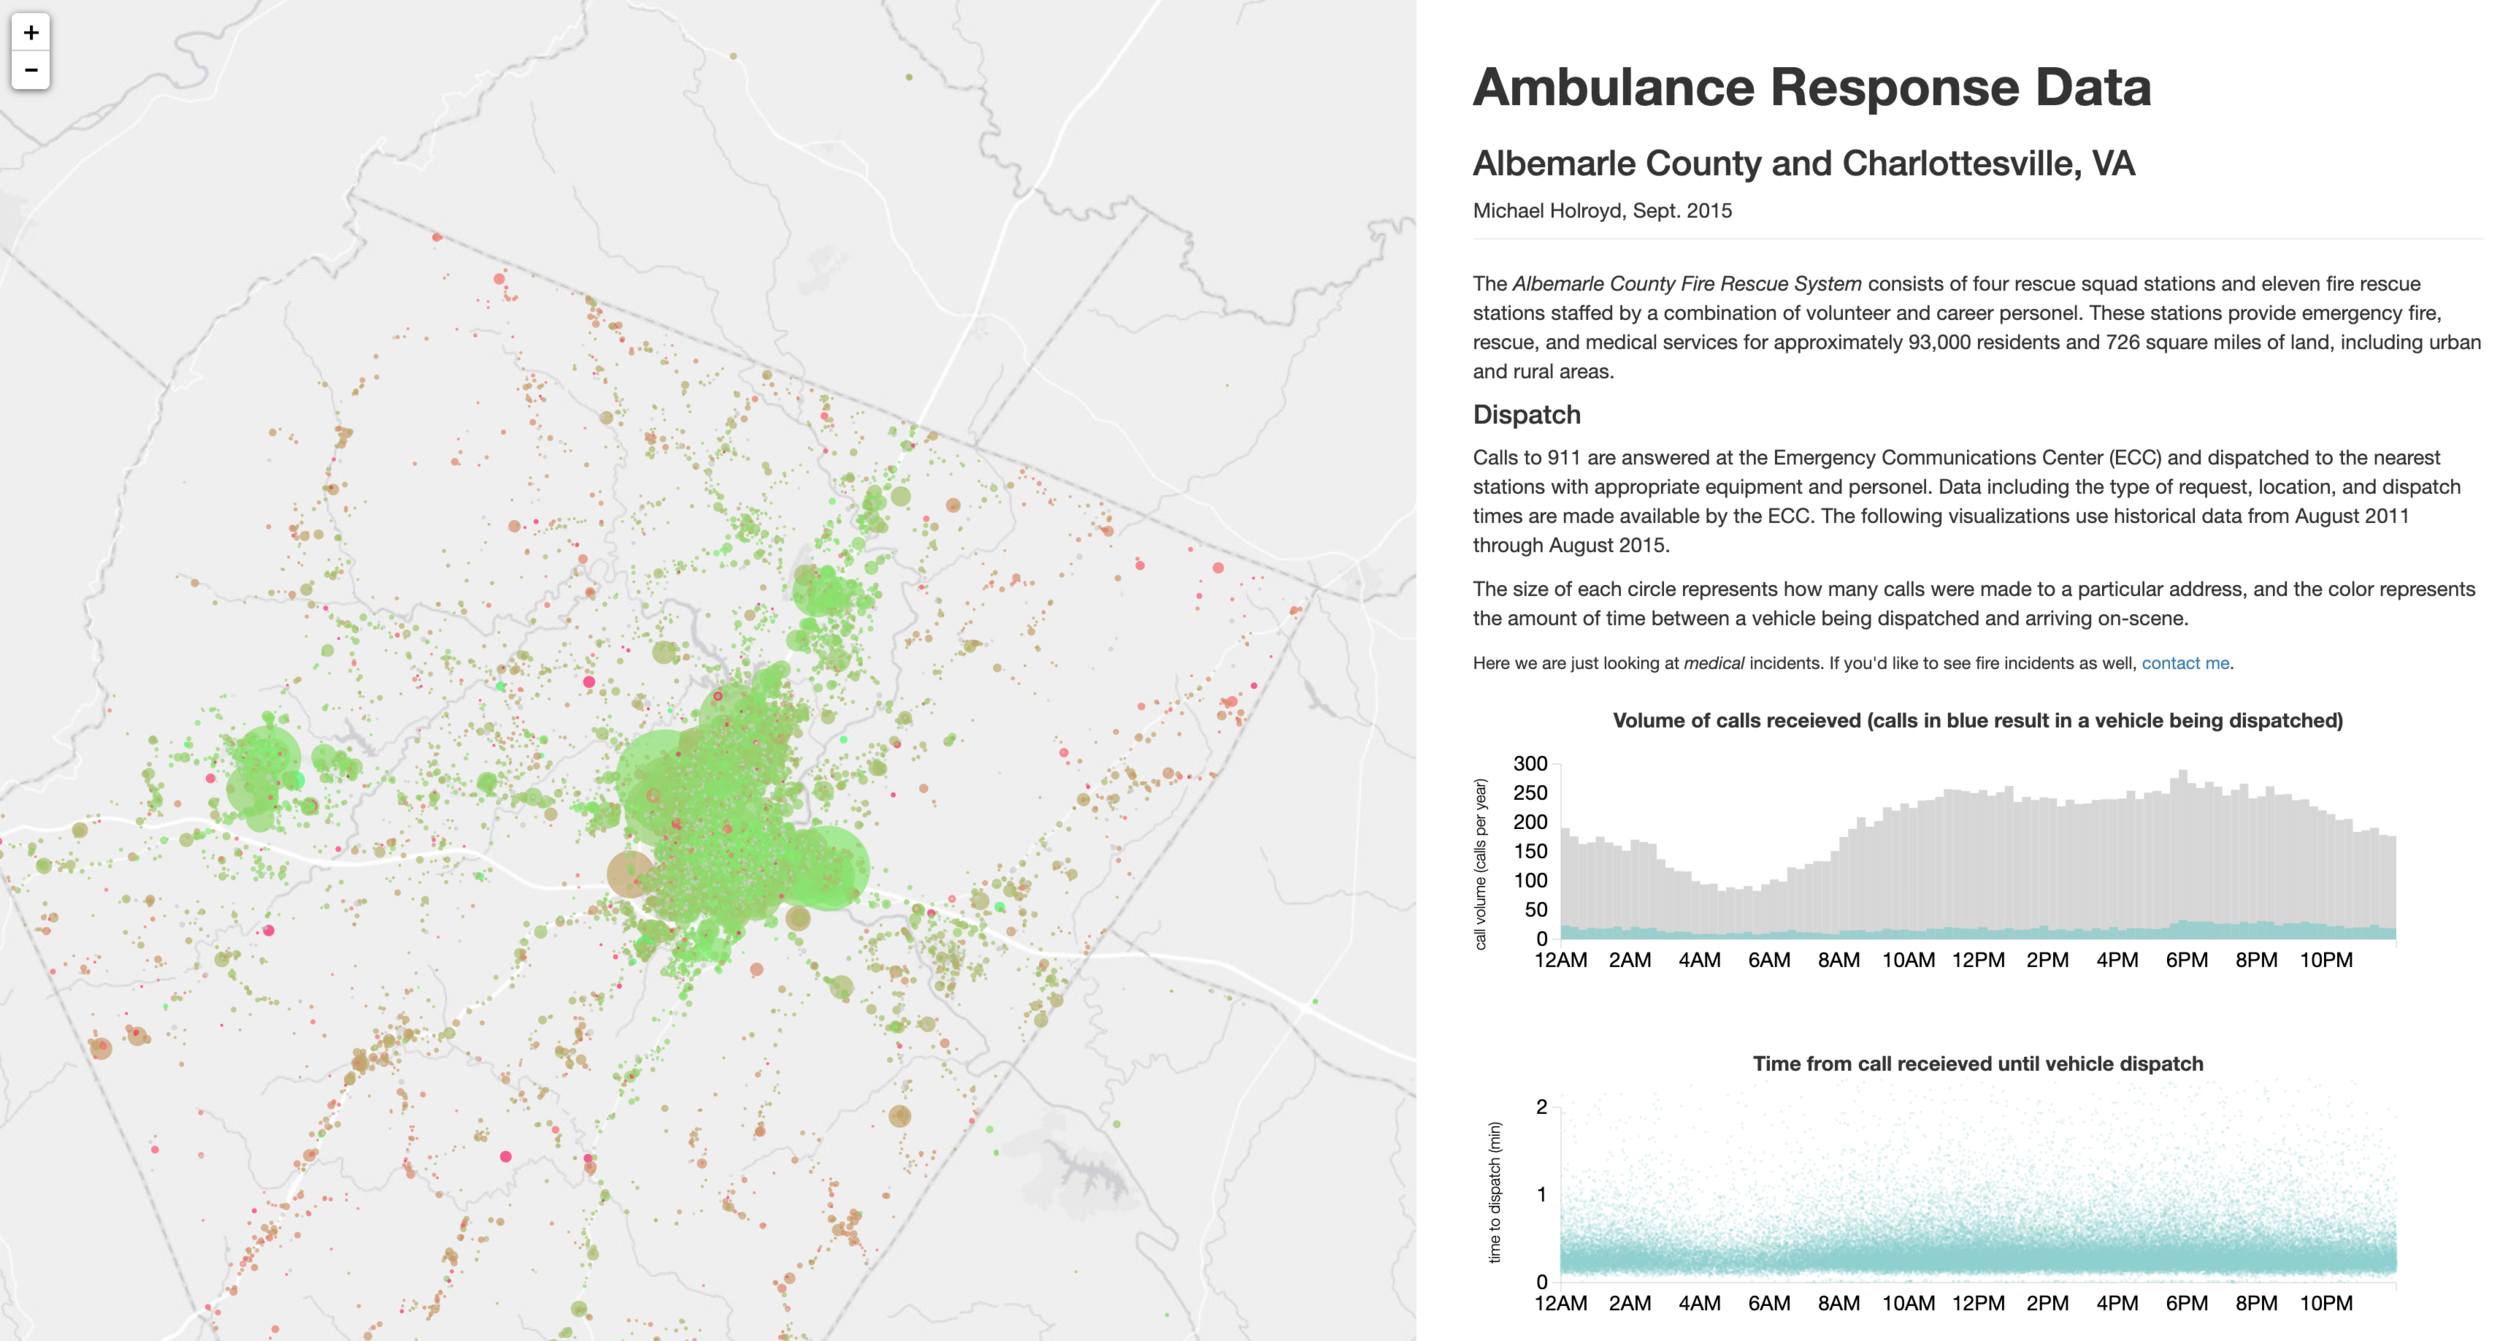The height and width of the screenshot is (1341, 2500).
Task: Click the '300' tick on call volume axis
Action: pos(1530,764)
